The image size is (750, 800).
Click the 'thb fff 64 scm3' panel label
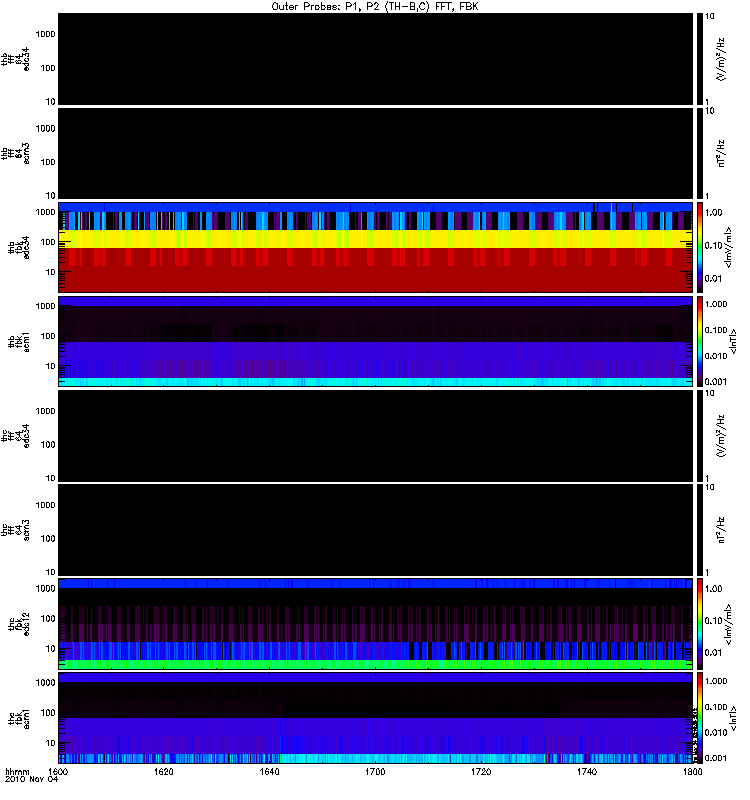click(15, 154)
